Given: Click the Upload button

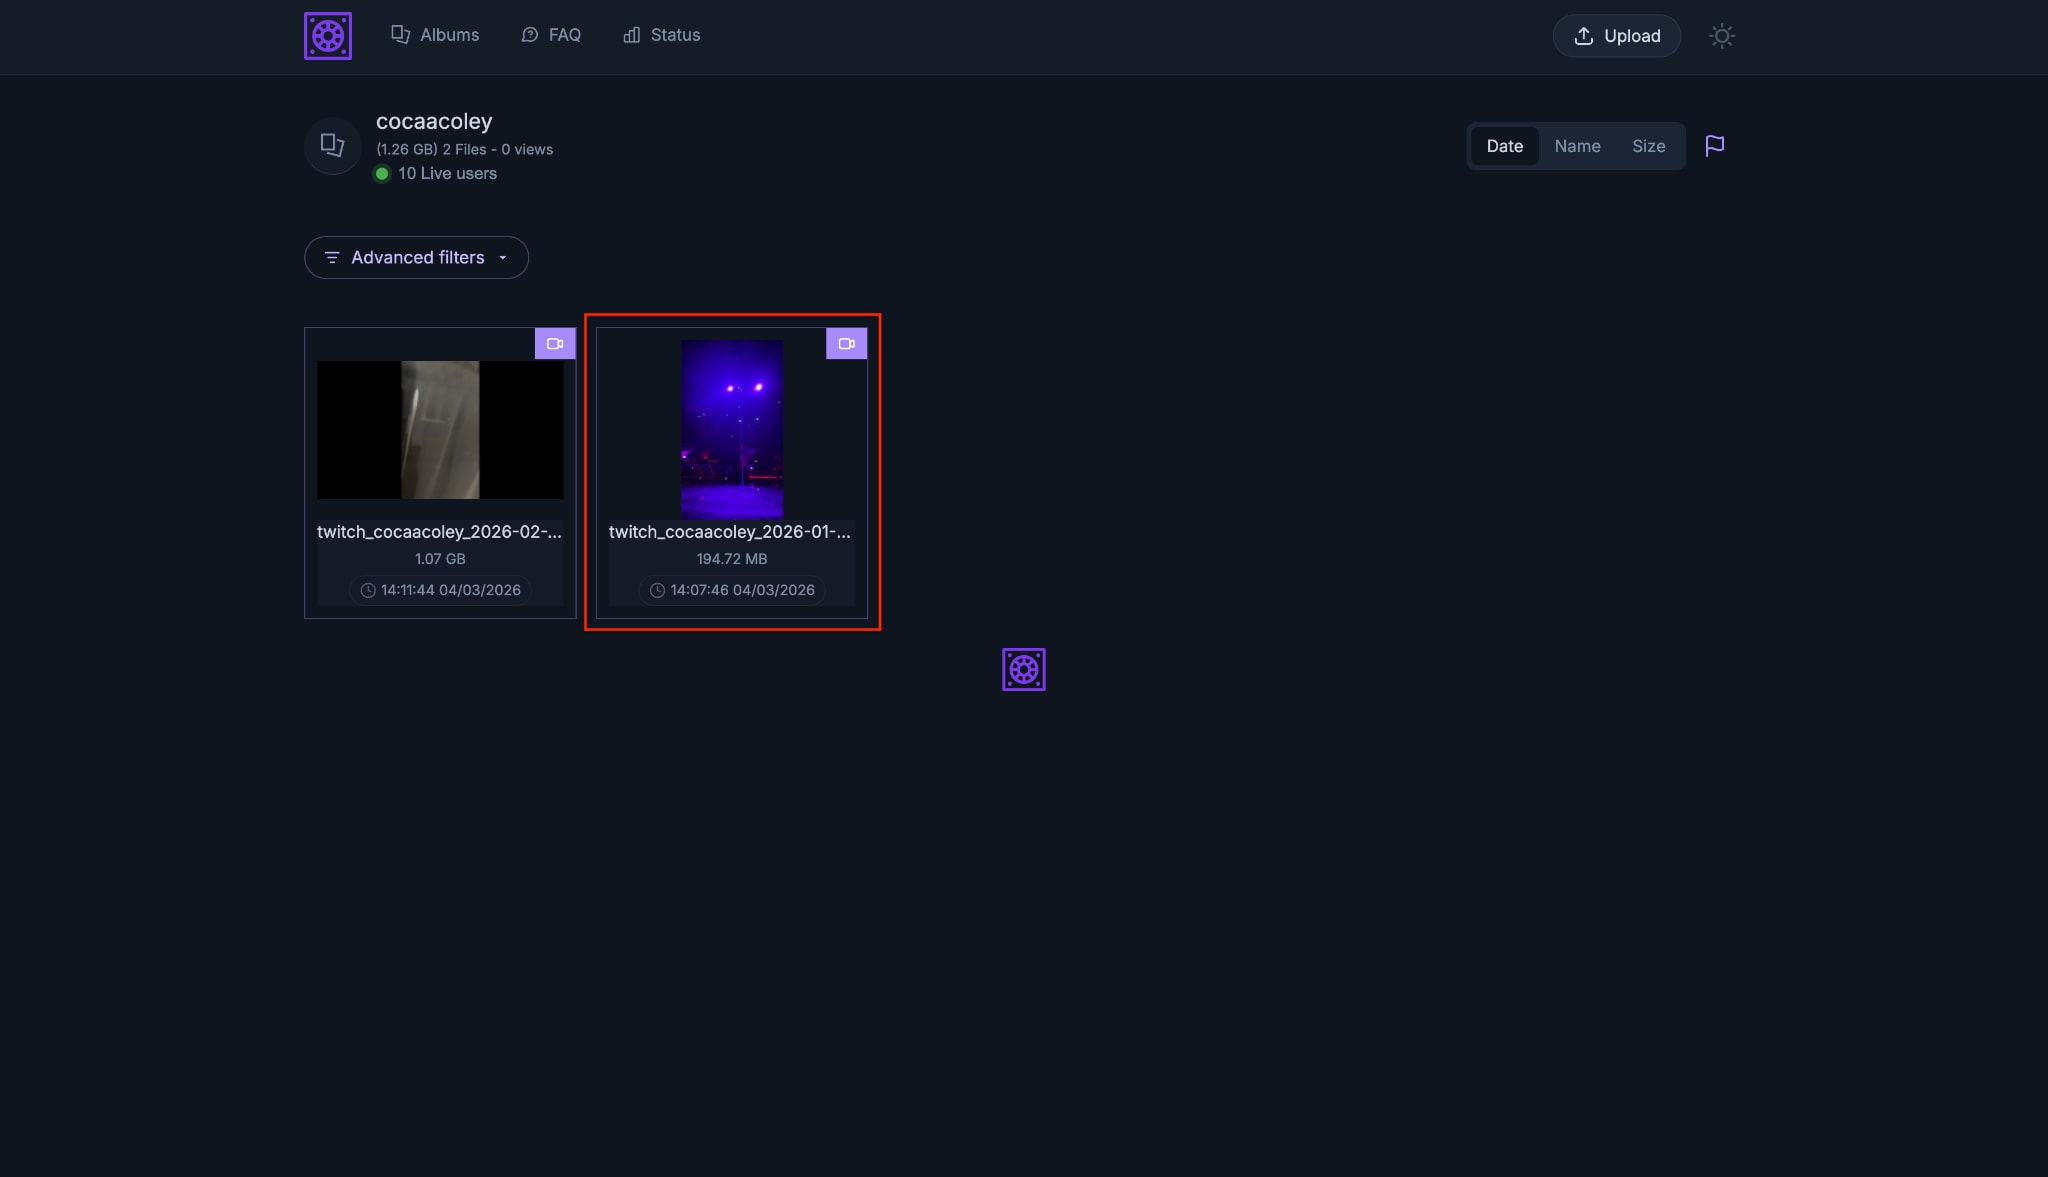Looking at the screenshot, I should tap(1616, 36).
